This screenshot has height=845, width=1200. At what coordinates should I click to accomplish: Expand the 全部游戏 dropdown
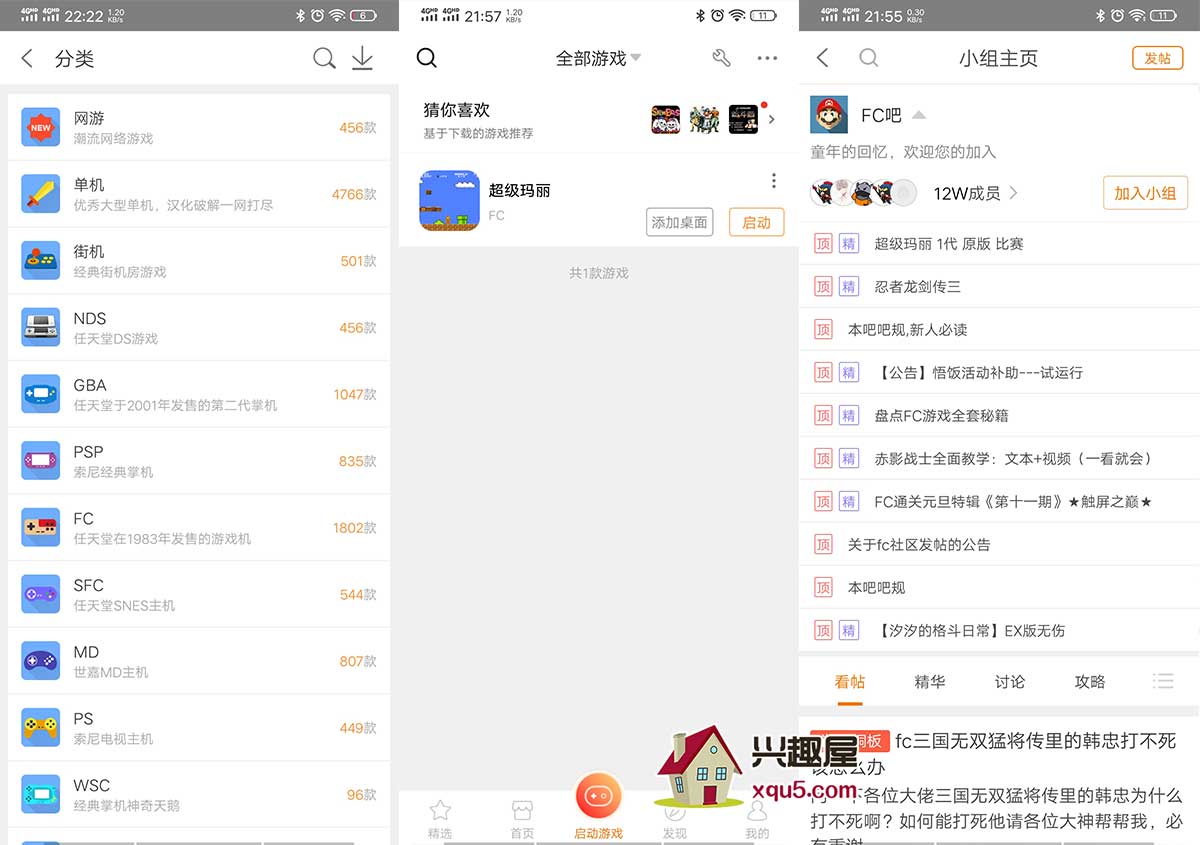(636, 58)
